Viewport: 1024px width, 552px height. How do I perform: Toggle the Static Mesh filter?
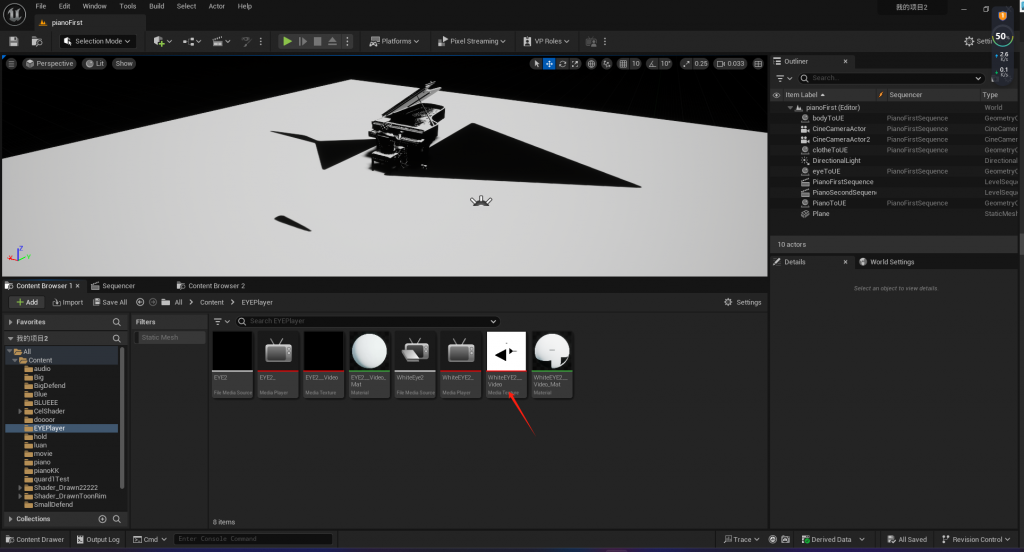(x=170, y=338)
